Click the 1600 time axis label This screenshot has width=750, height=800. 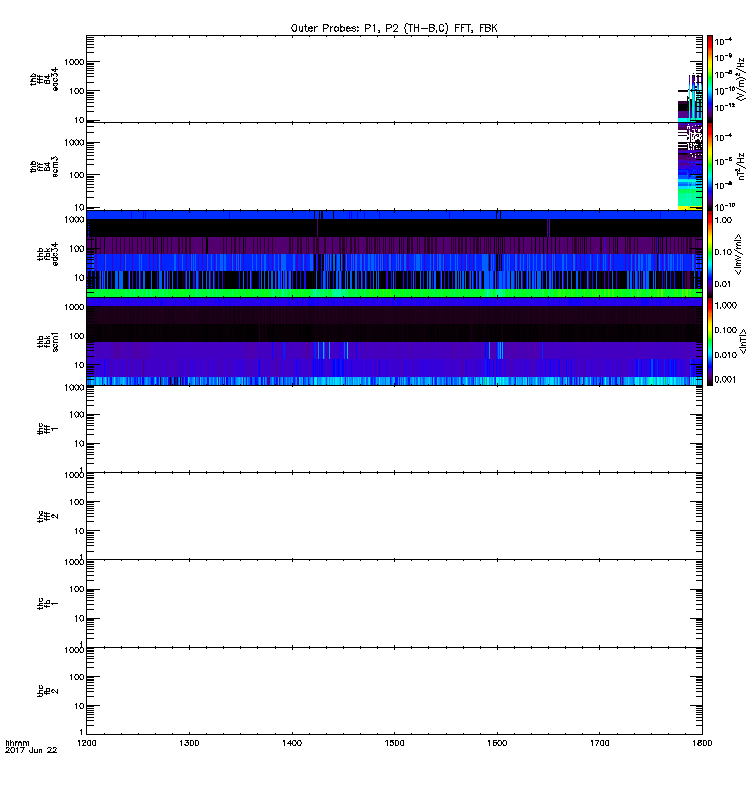[x=497, y=743]
